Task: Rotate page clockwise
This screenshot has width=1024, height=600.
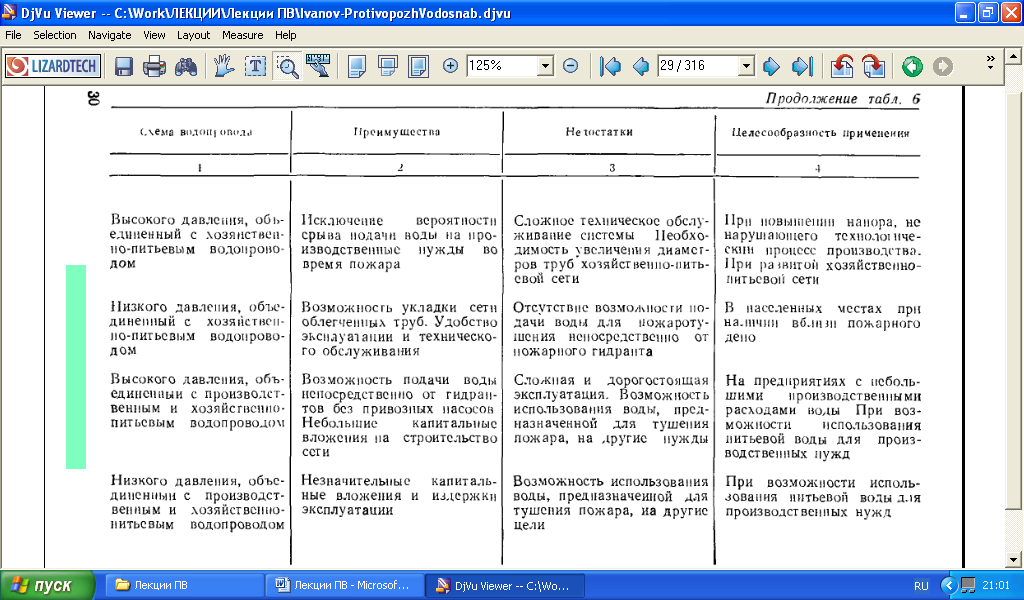Action: [873, 66]
